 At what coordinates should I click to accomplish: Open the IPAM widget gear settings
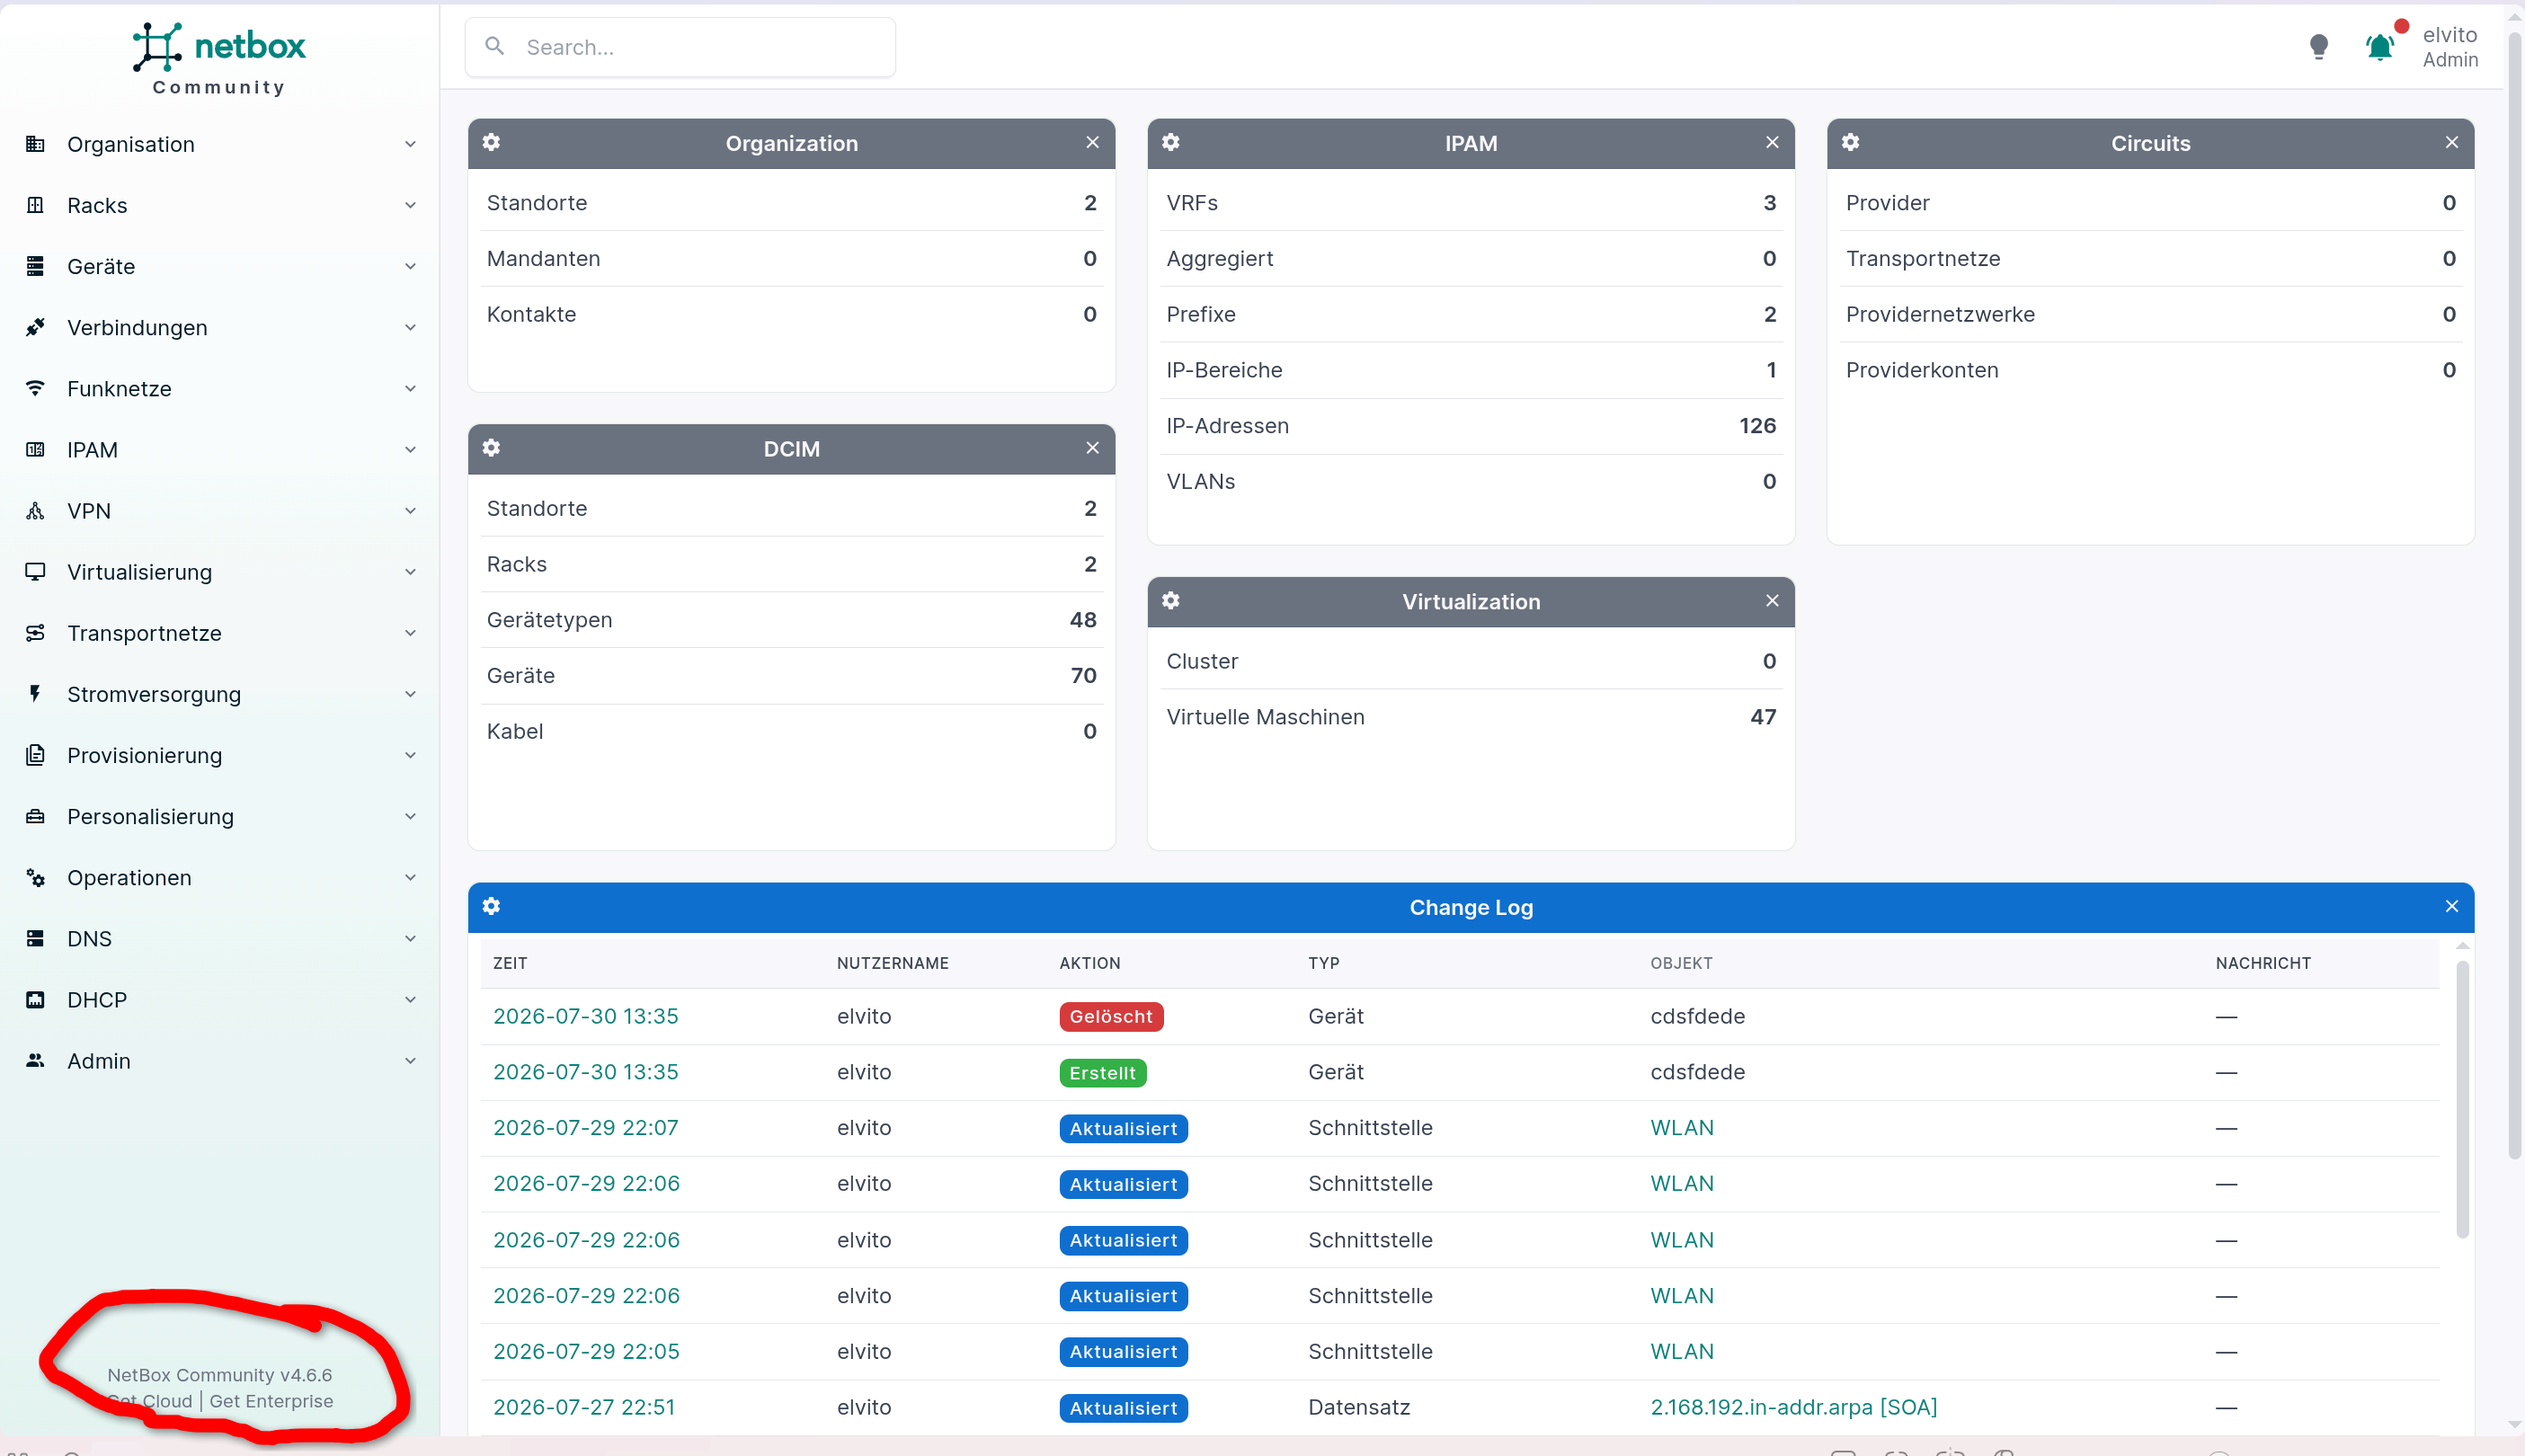[1171, 142]
